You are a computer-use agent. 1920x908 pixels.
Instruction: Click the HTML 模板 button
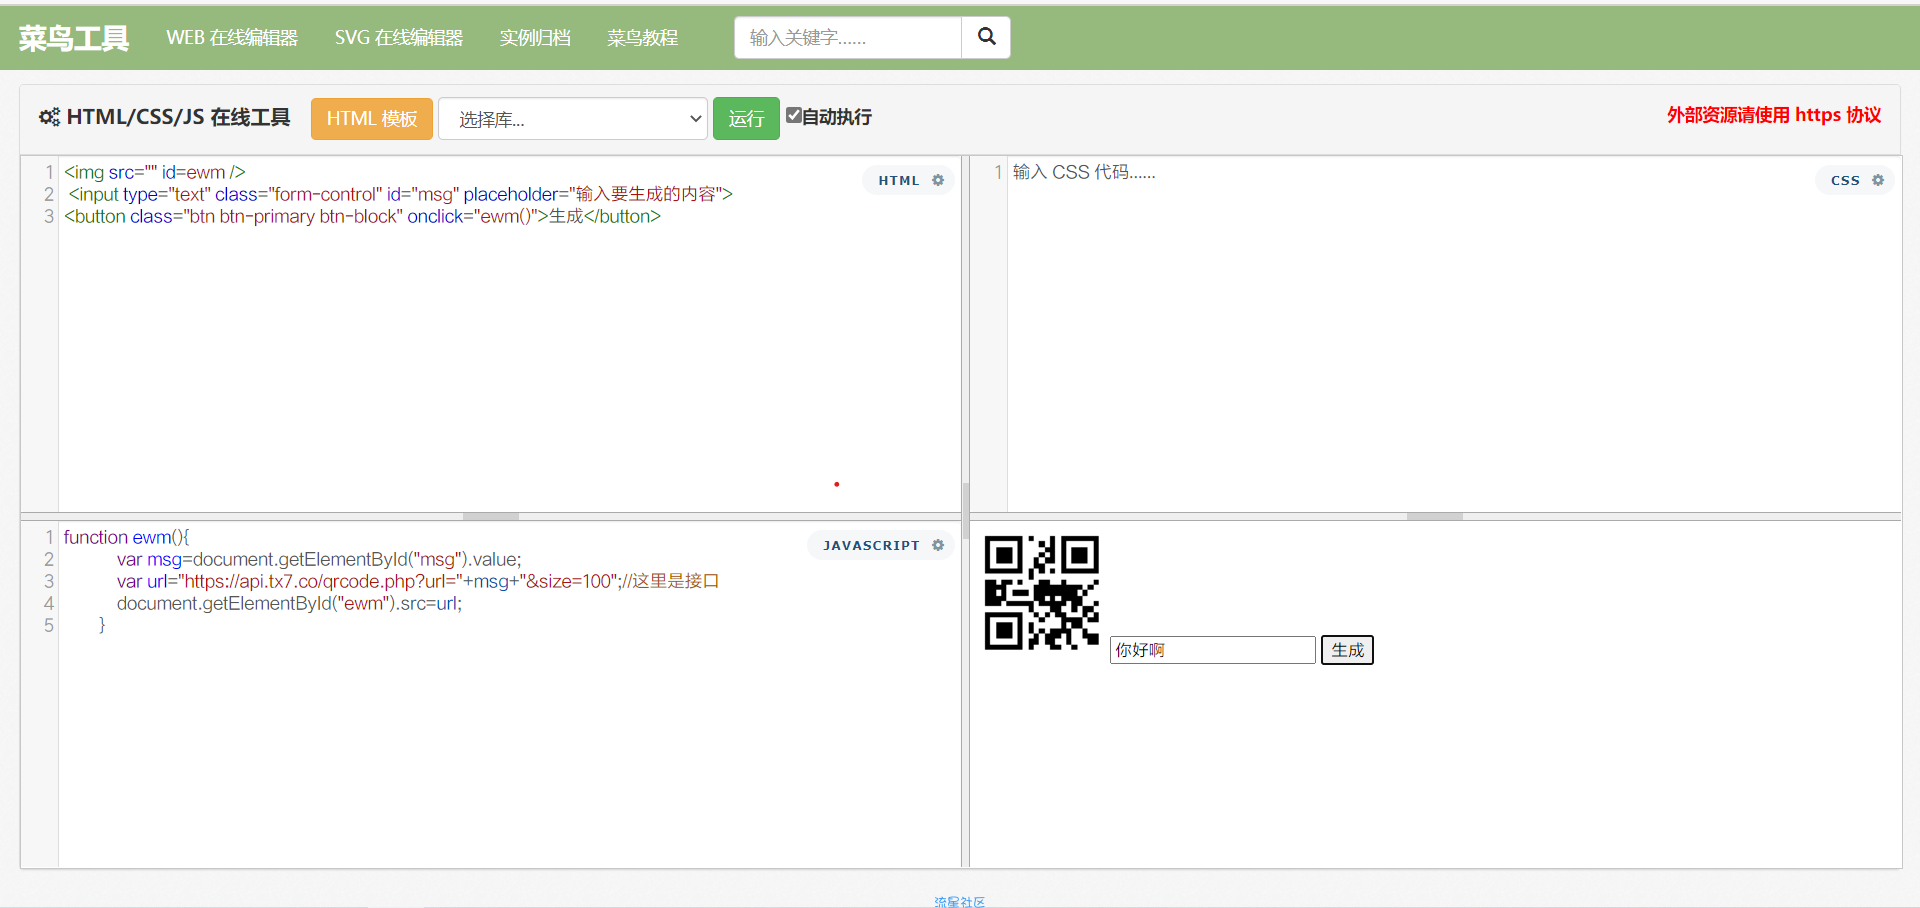[x=372, y=119]
